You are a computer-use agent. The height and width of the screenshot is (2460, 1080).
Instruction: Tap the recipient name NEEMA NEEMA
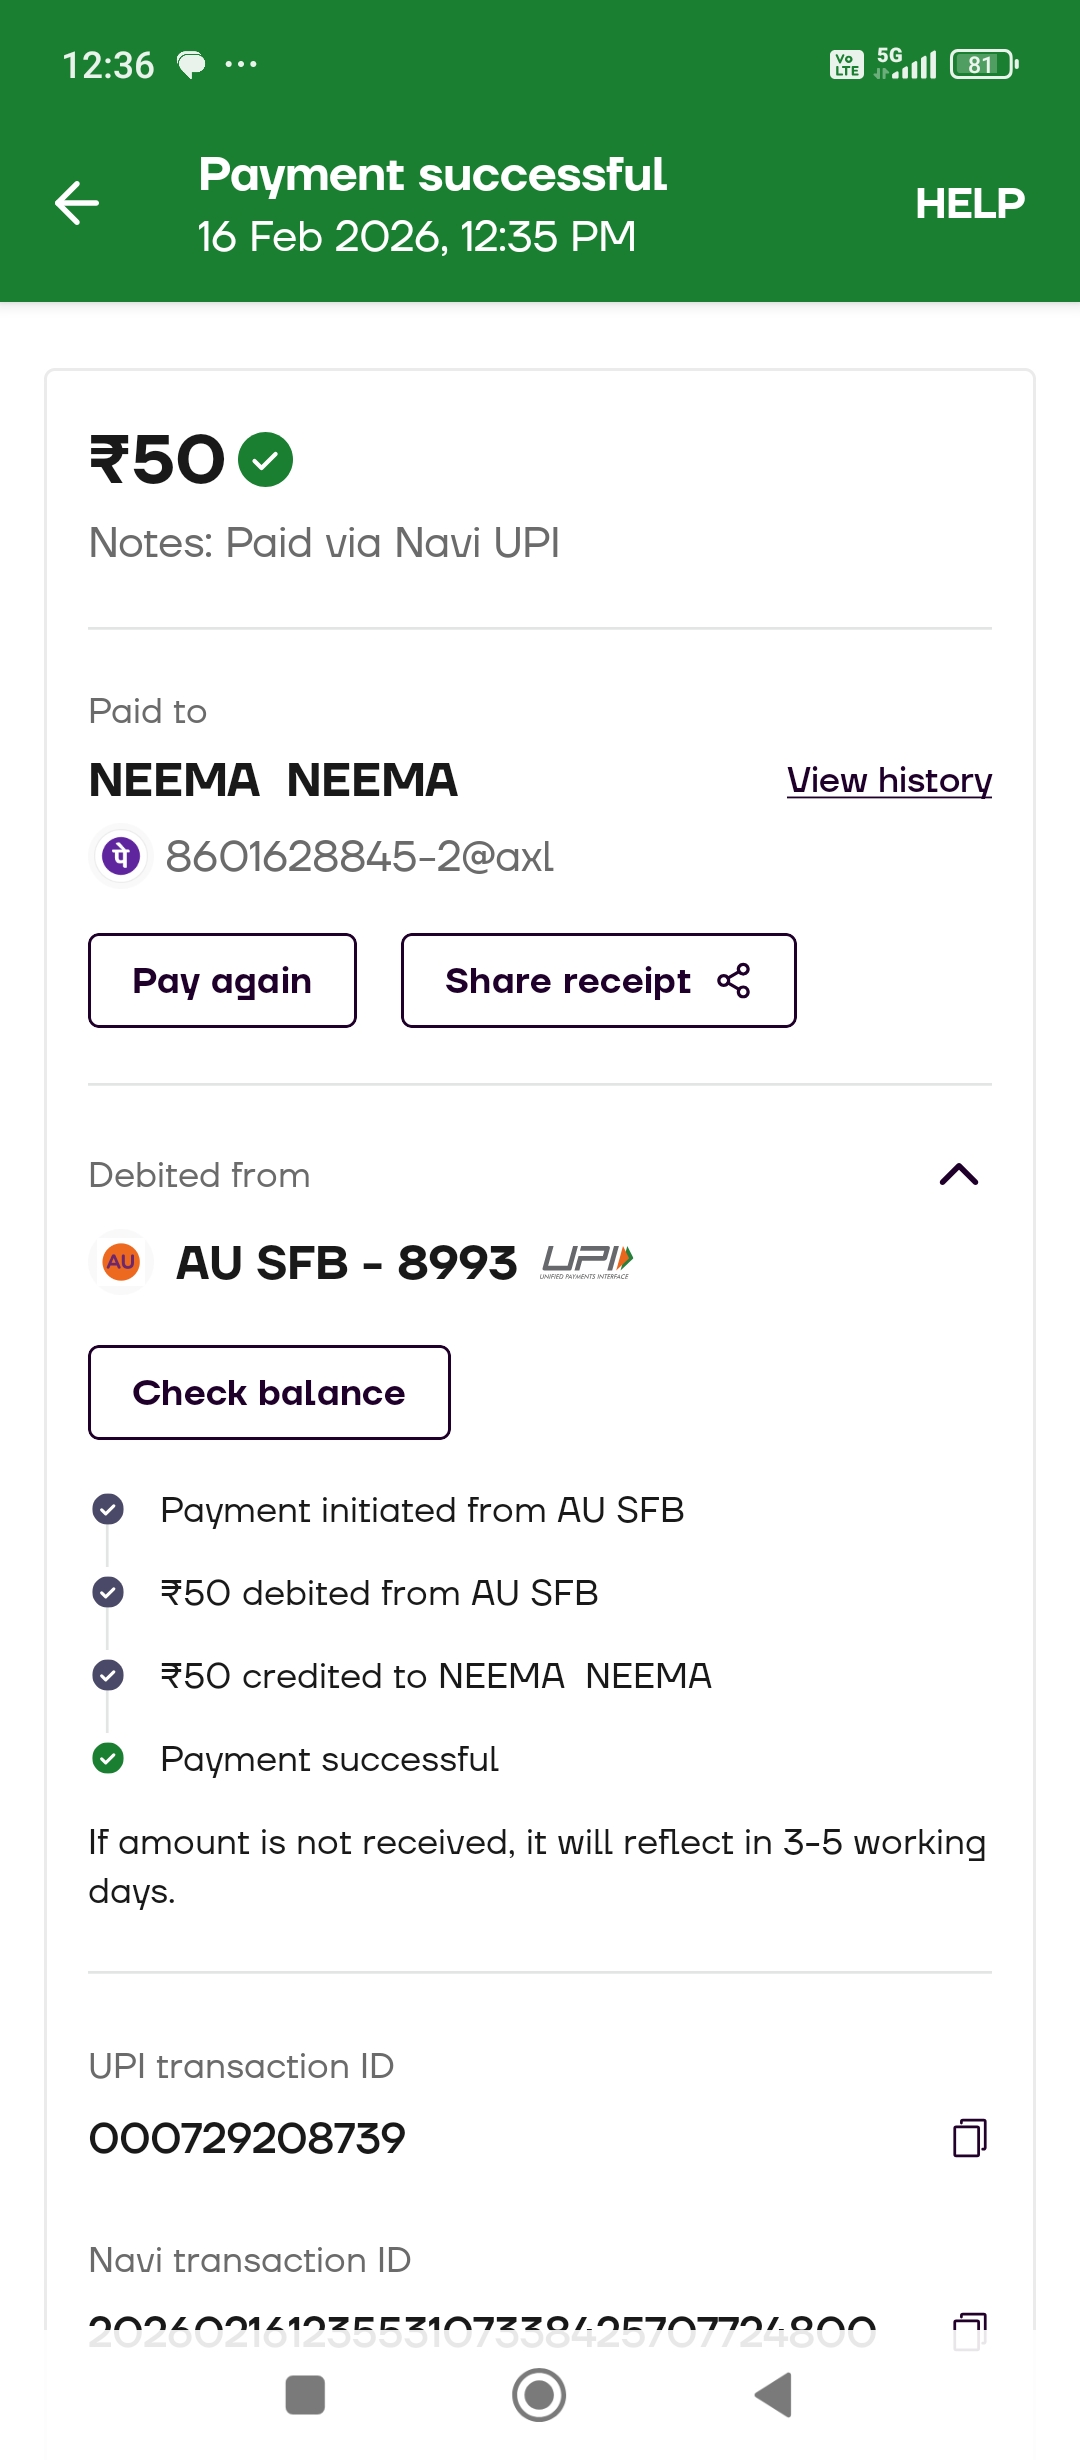pyautogui.click(x=273, y=780)
